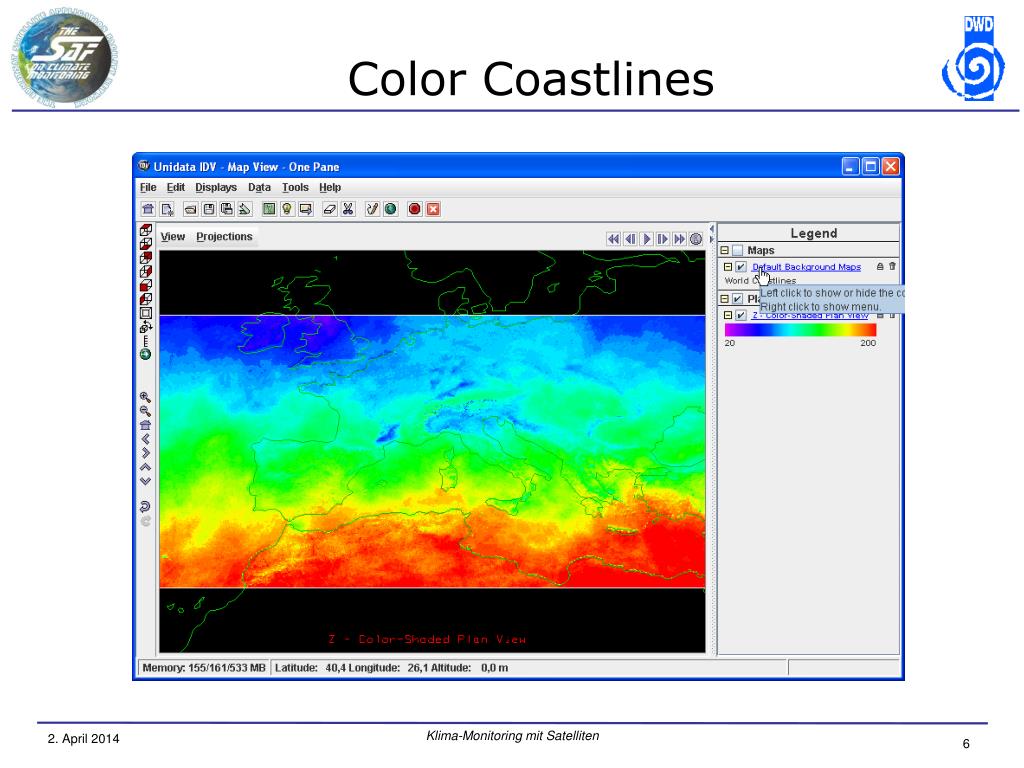Click the red circle record icon
Viewport: 1024px width, 768px height.
pos(414,209)
